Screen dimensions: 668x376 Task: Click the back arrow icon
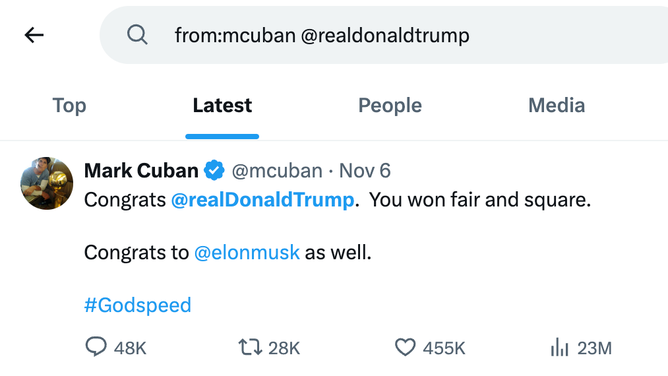(x=34, y=35)
